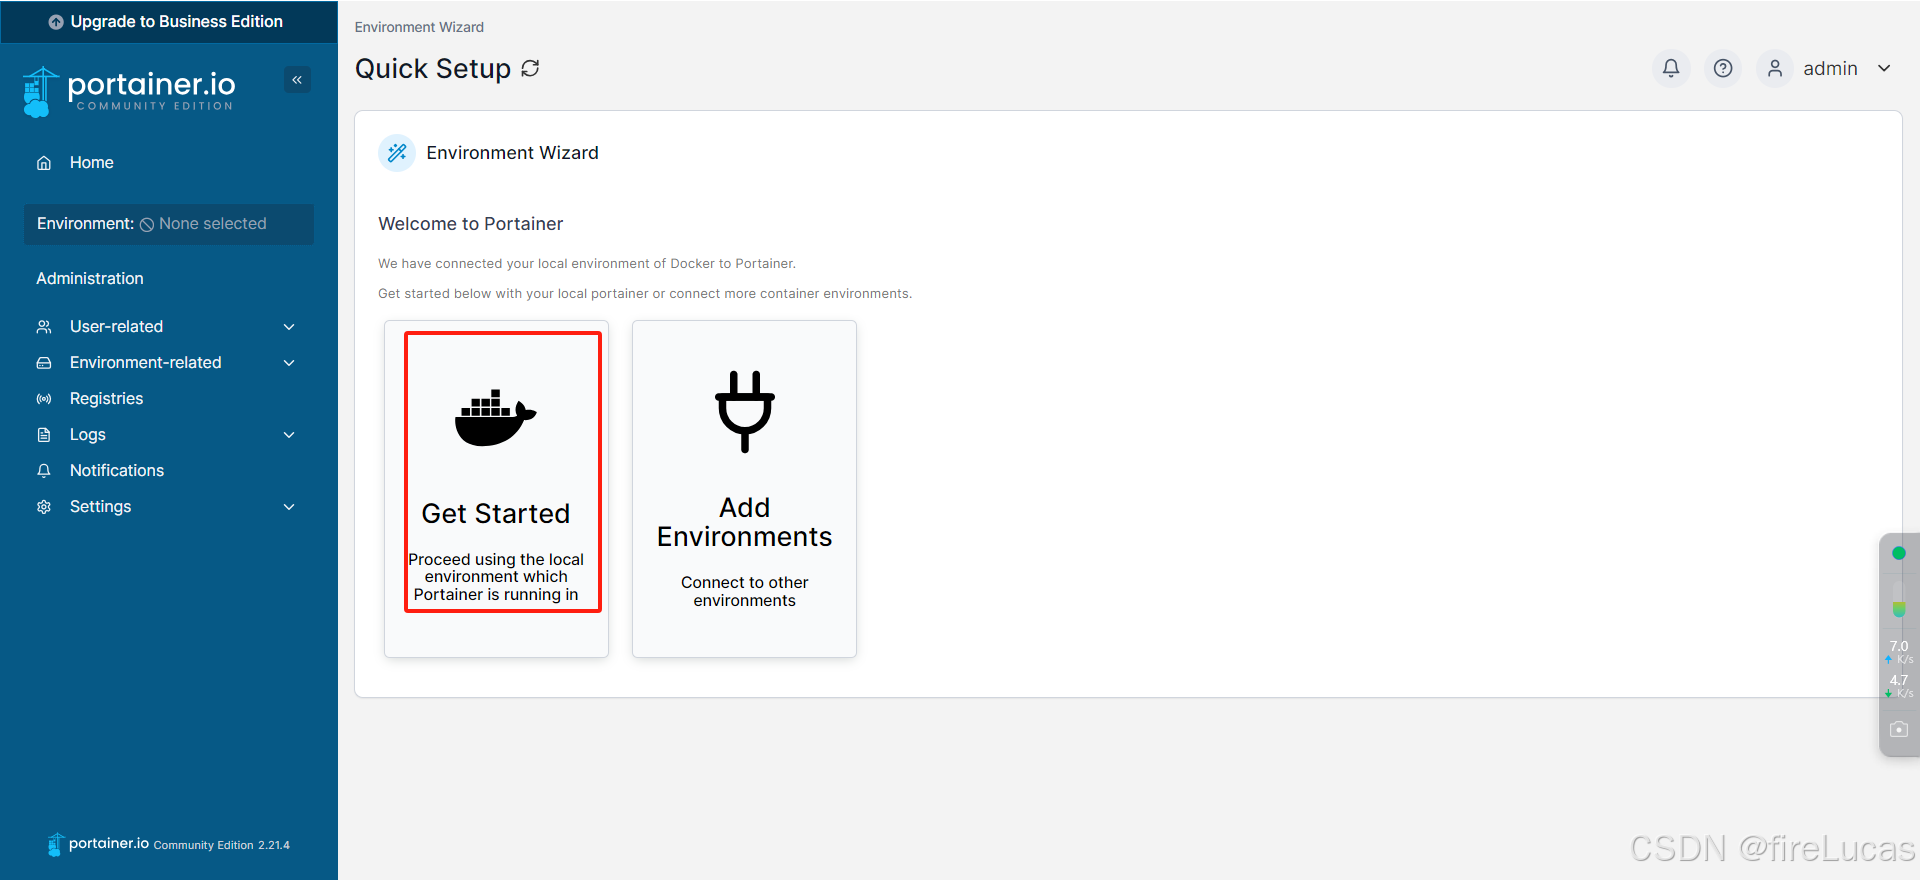Click the Notifications bell icon in sidebar
The image size is (1920, 880).
[x=44, y=471]
